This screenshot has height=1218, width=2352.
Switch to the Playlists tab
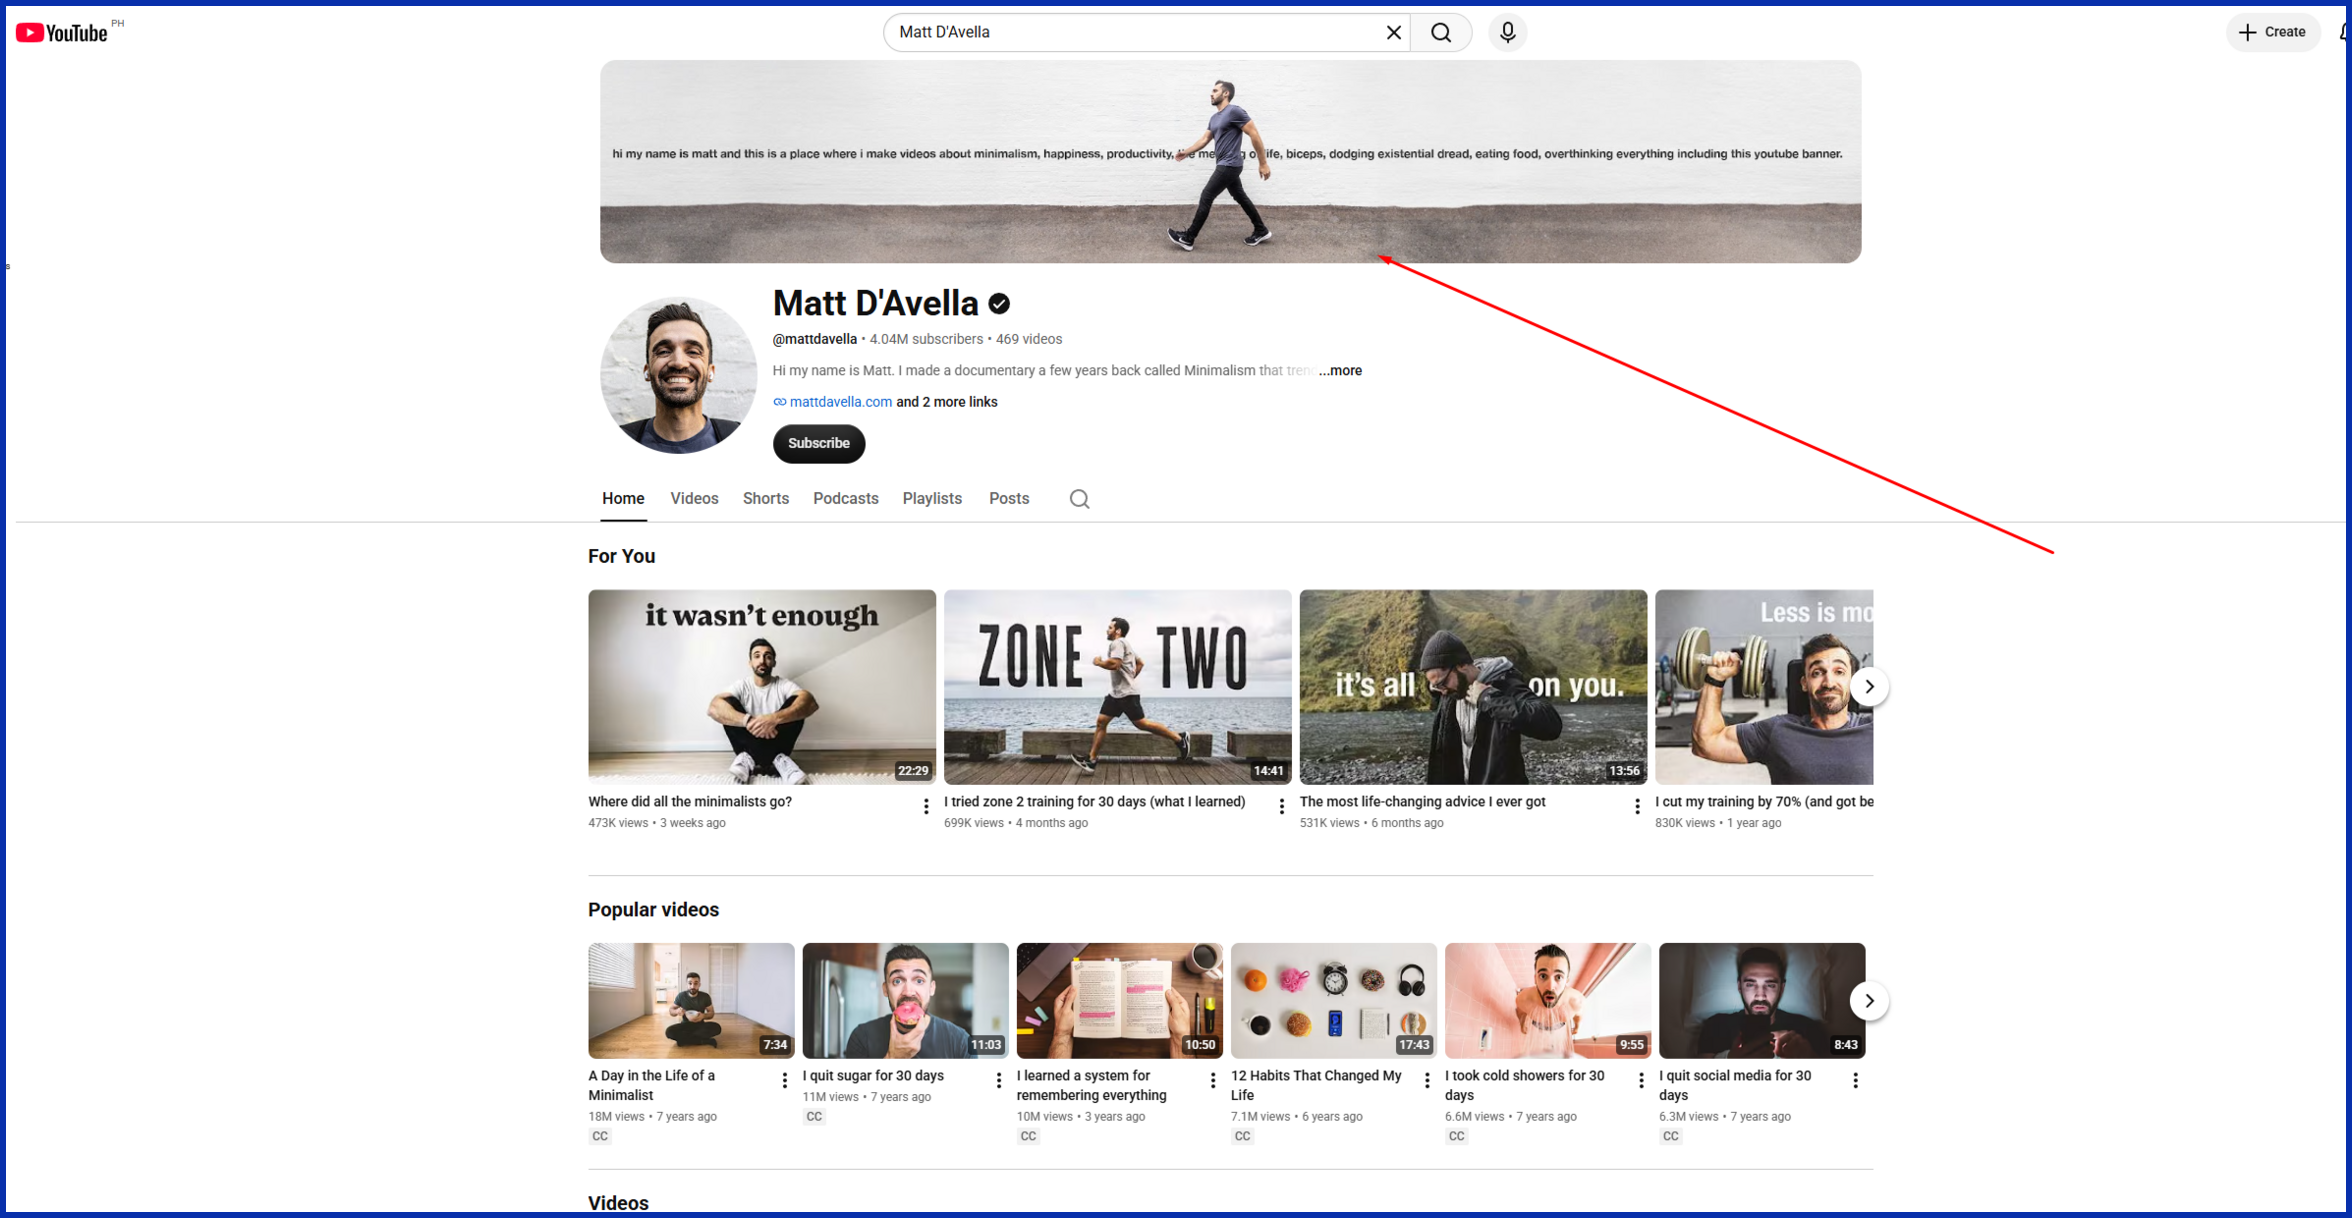pyautogui.click(x=932, y=499)
